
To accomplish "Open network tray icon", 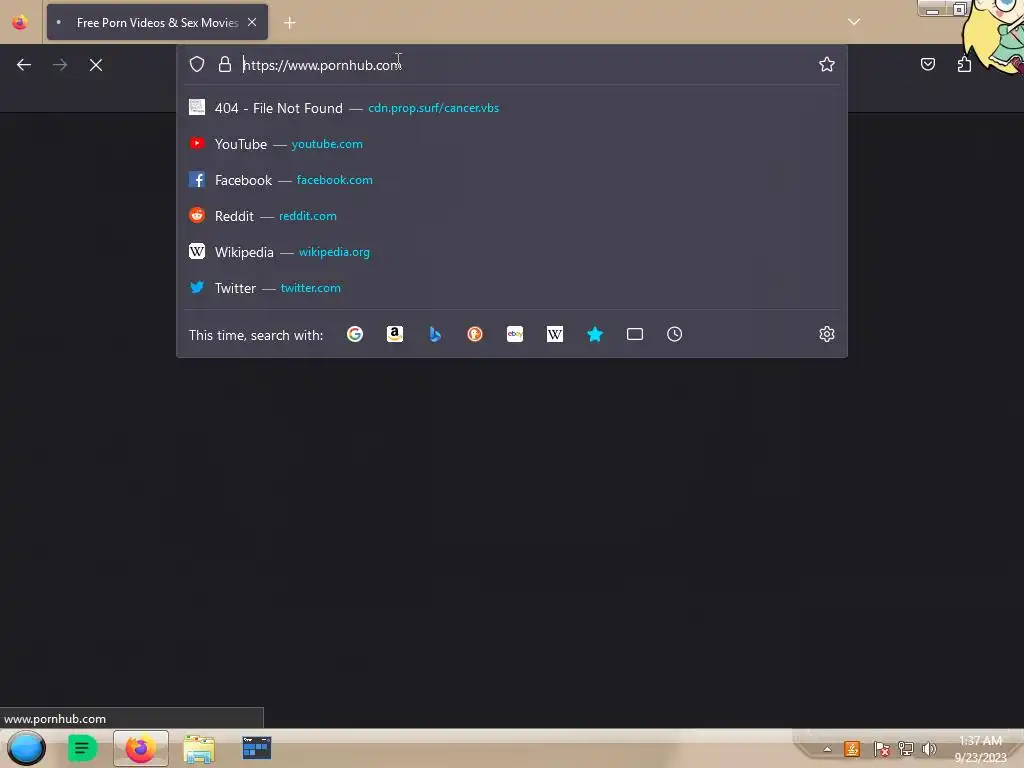I will pos(905,749).
